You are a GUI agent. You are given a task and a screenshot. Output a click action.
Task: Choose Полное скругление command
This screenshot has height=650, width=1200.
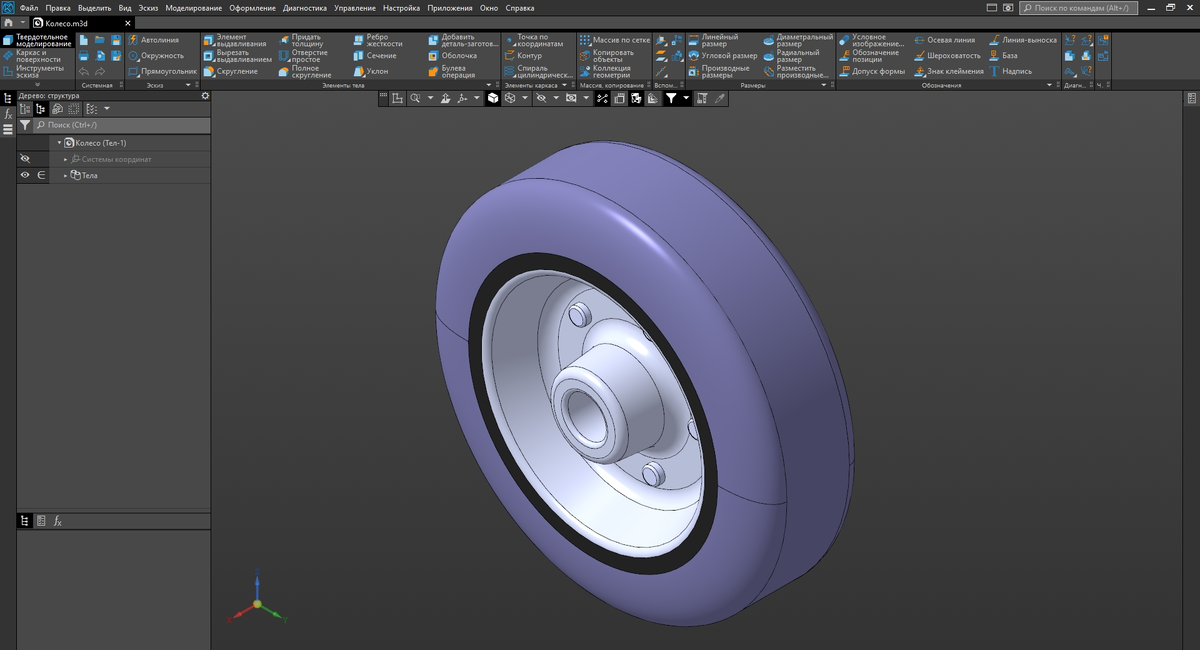click(x=304, y=72)
